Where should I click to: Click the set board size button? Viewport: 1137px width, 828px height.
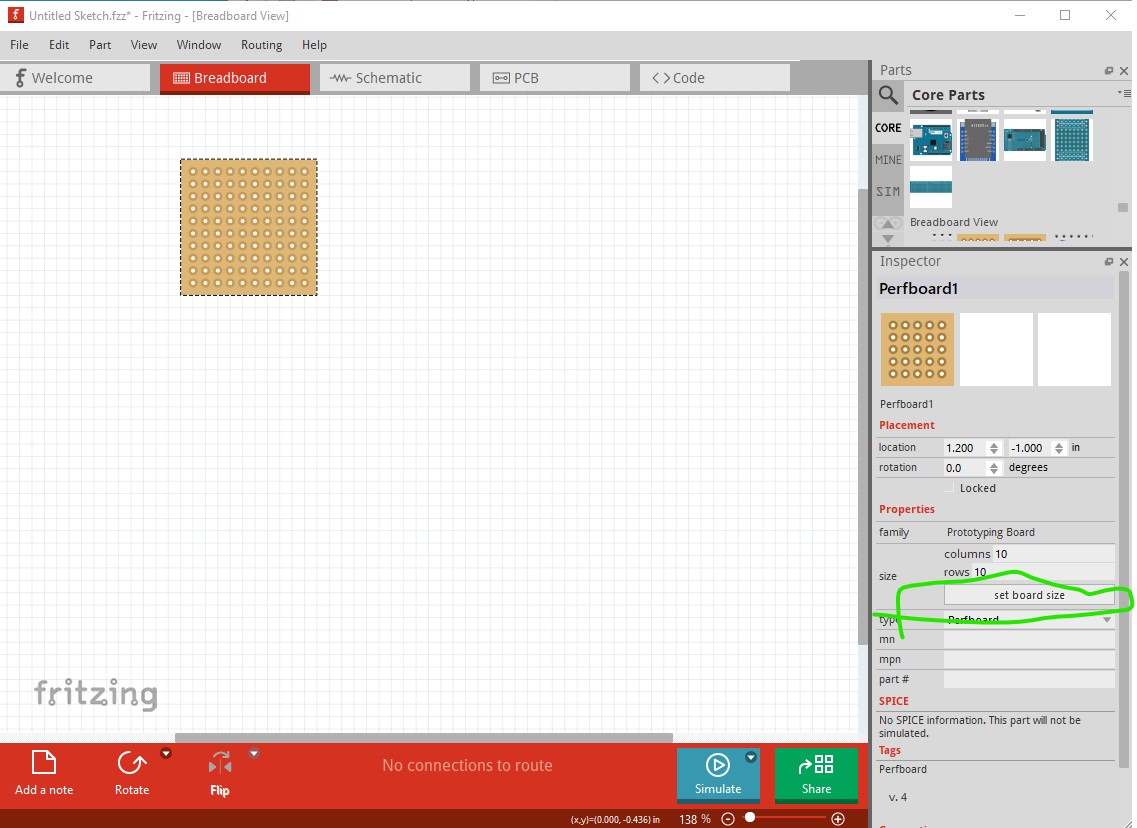[x=1028, y=595]
